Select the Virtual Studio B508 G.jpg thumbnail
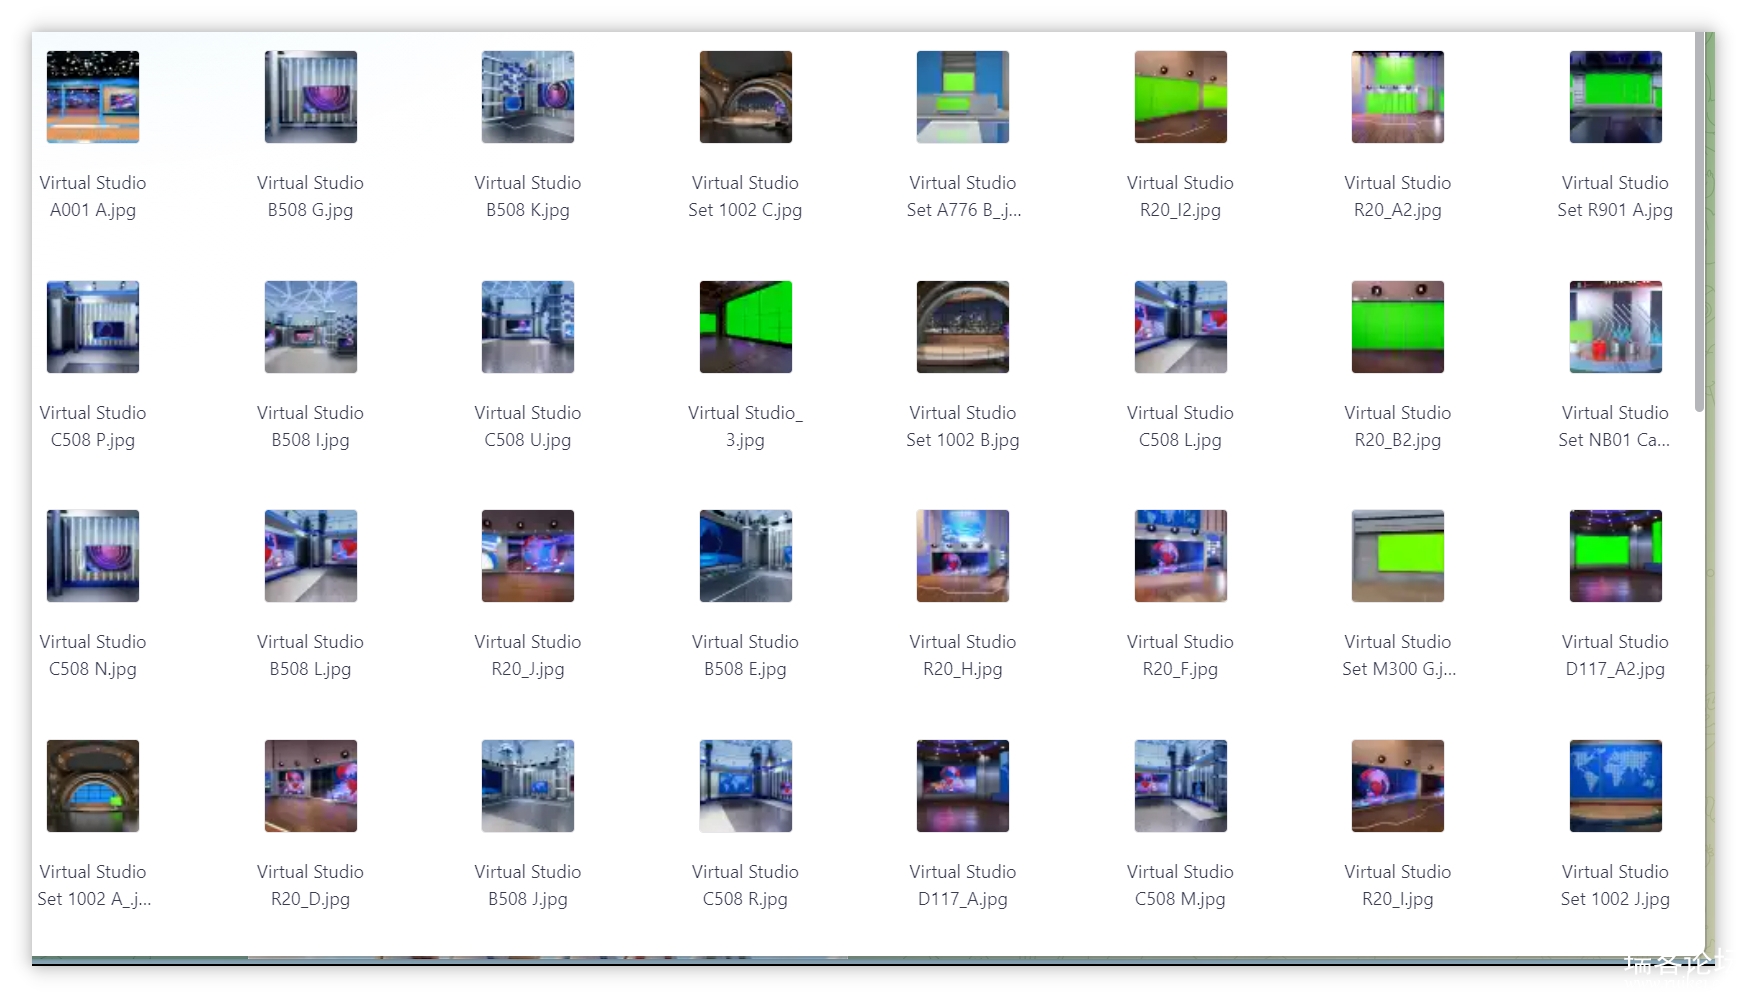 (311, 97)
